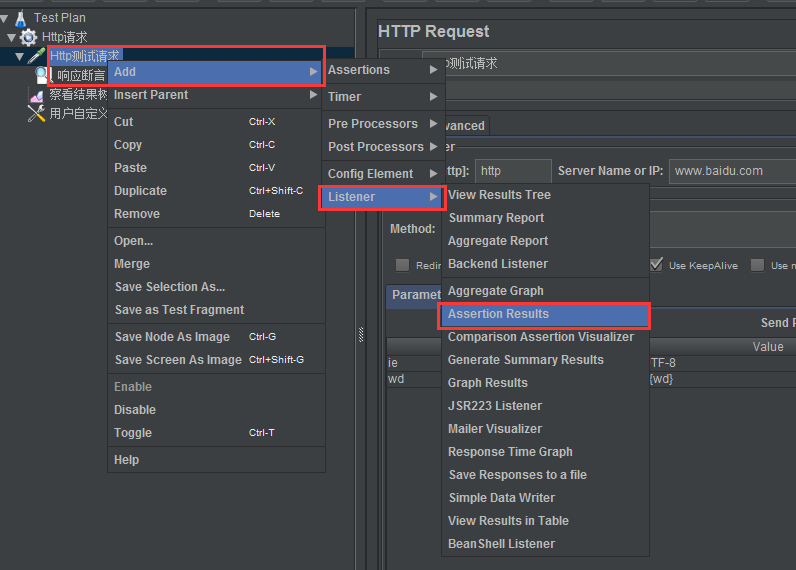Viewport: 796px width, 570px height.
Task: Add an Aggregate Graph listener
Action: click(x=545, y=291)
